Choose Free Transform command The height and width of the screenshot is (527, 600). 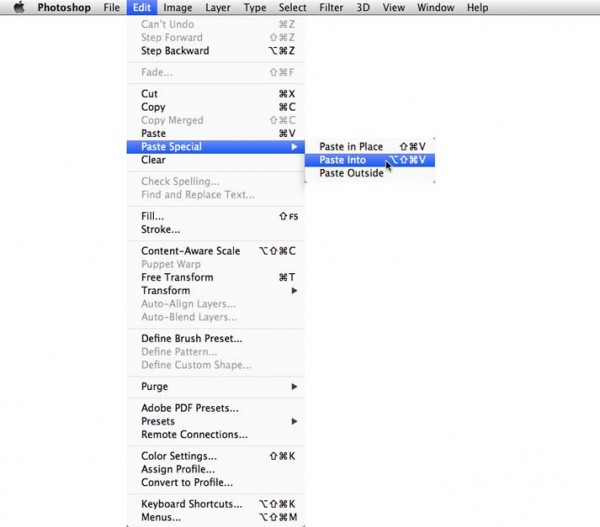(x=177, y=277)
